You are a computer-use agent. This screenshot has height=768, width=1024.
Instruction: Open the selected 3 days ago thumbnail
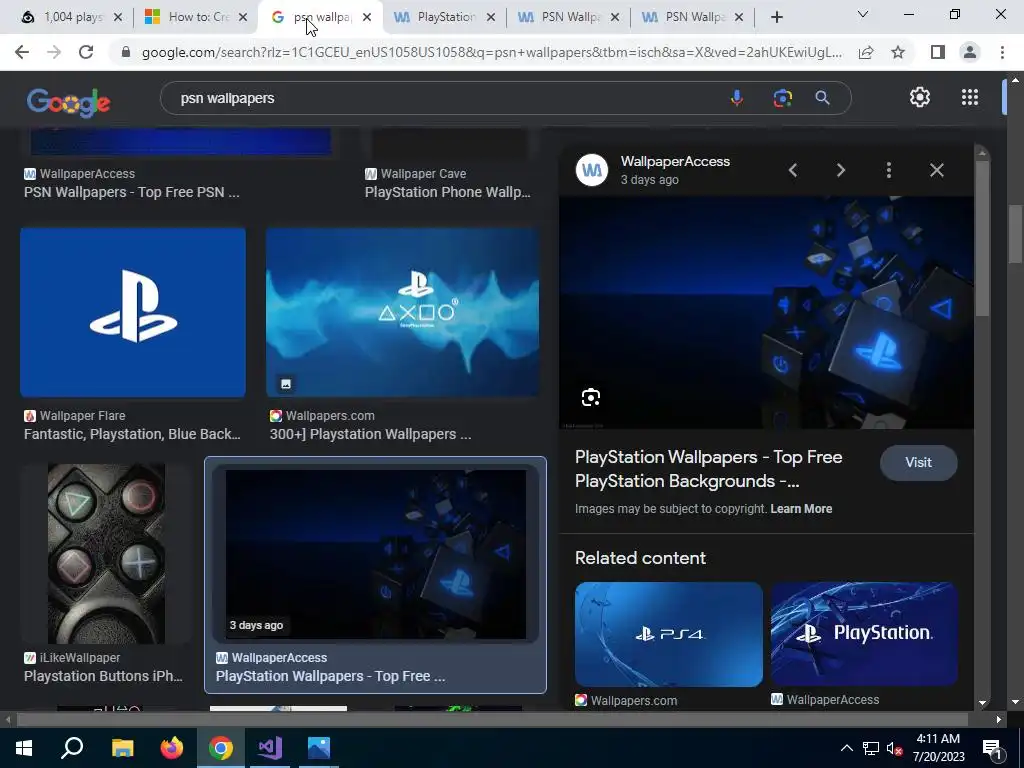pyautogui.click(x=376, y=554)
